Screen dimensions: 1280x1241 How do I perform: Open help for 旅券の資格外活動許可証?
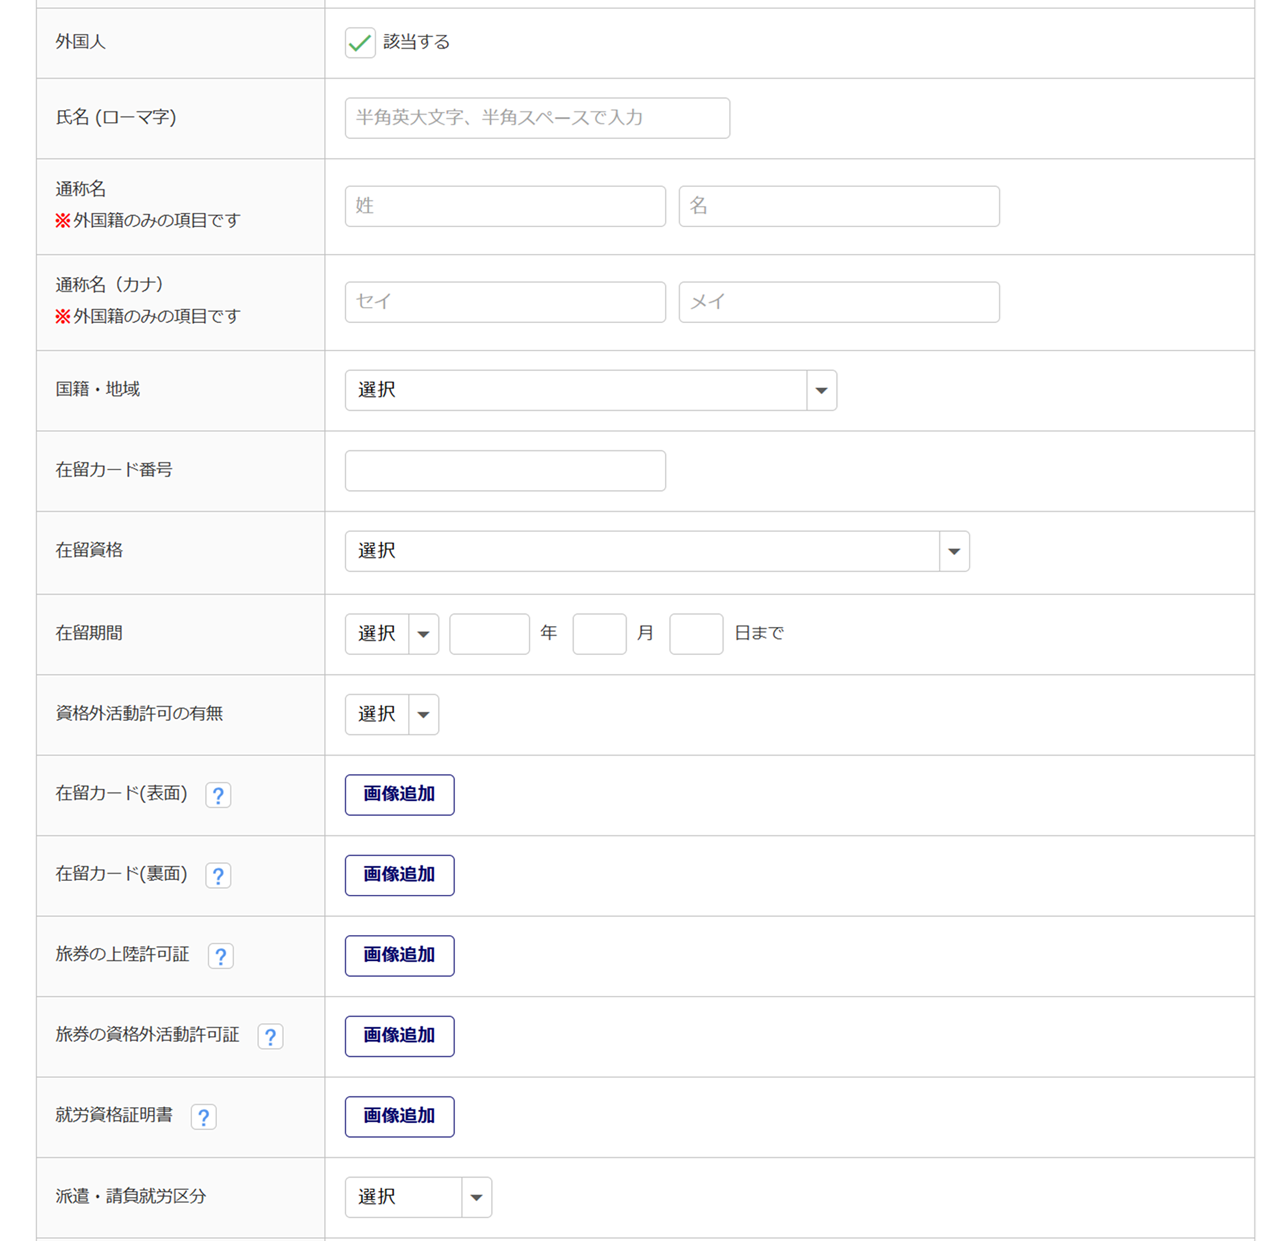(270, 1036)
